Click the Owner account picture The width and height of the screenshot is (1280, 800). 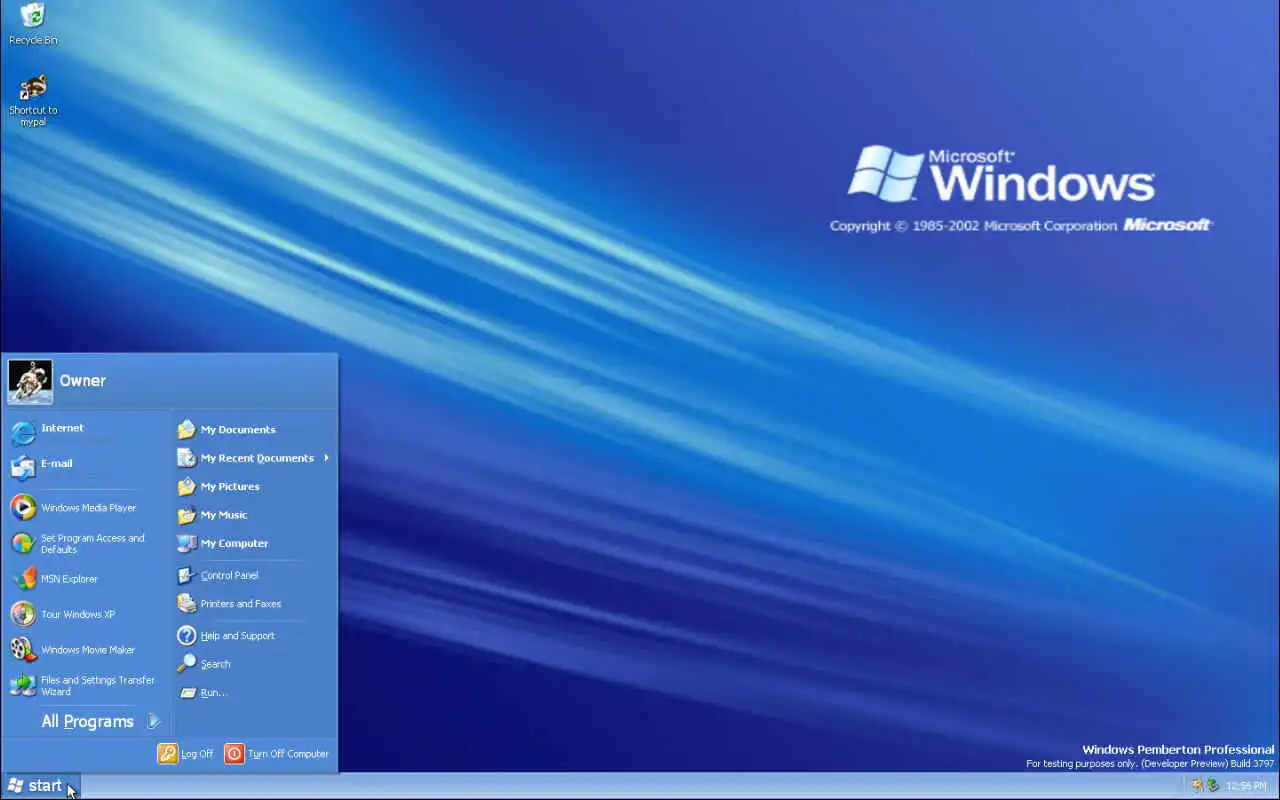[x=30, y=381]
